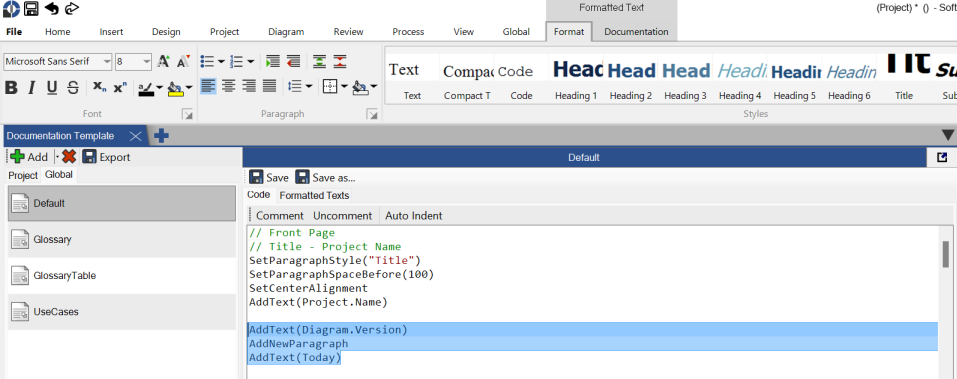Screen dimensions: 957x379
Task: Align text left
Action: click(x=208, y=86)
